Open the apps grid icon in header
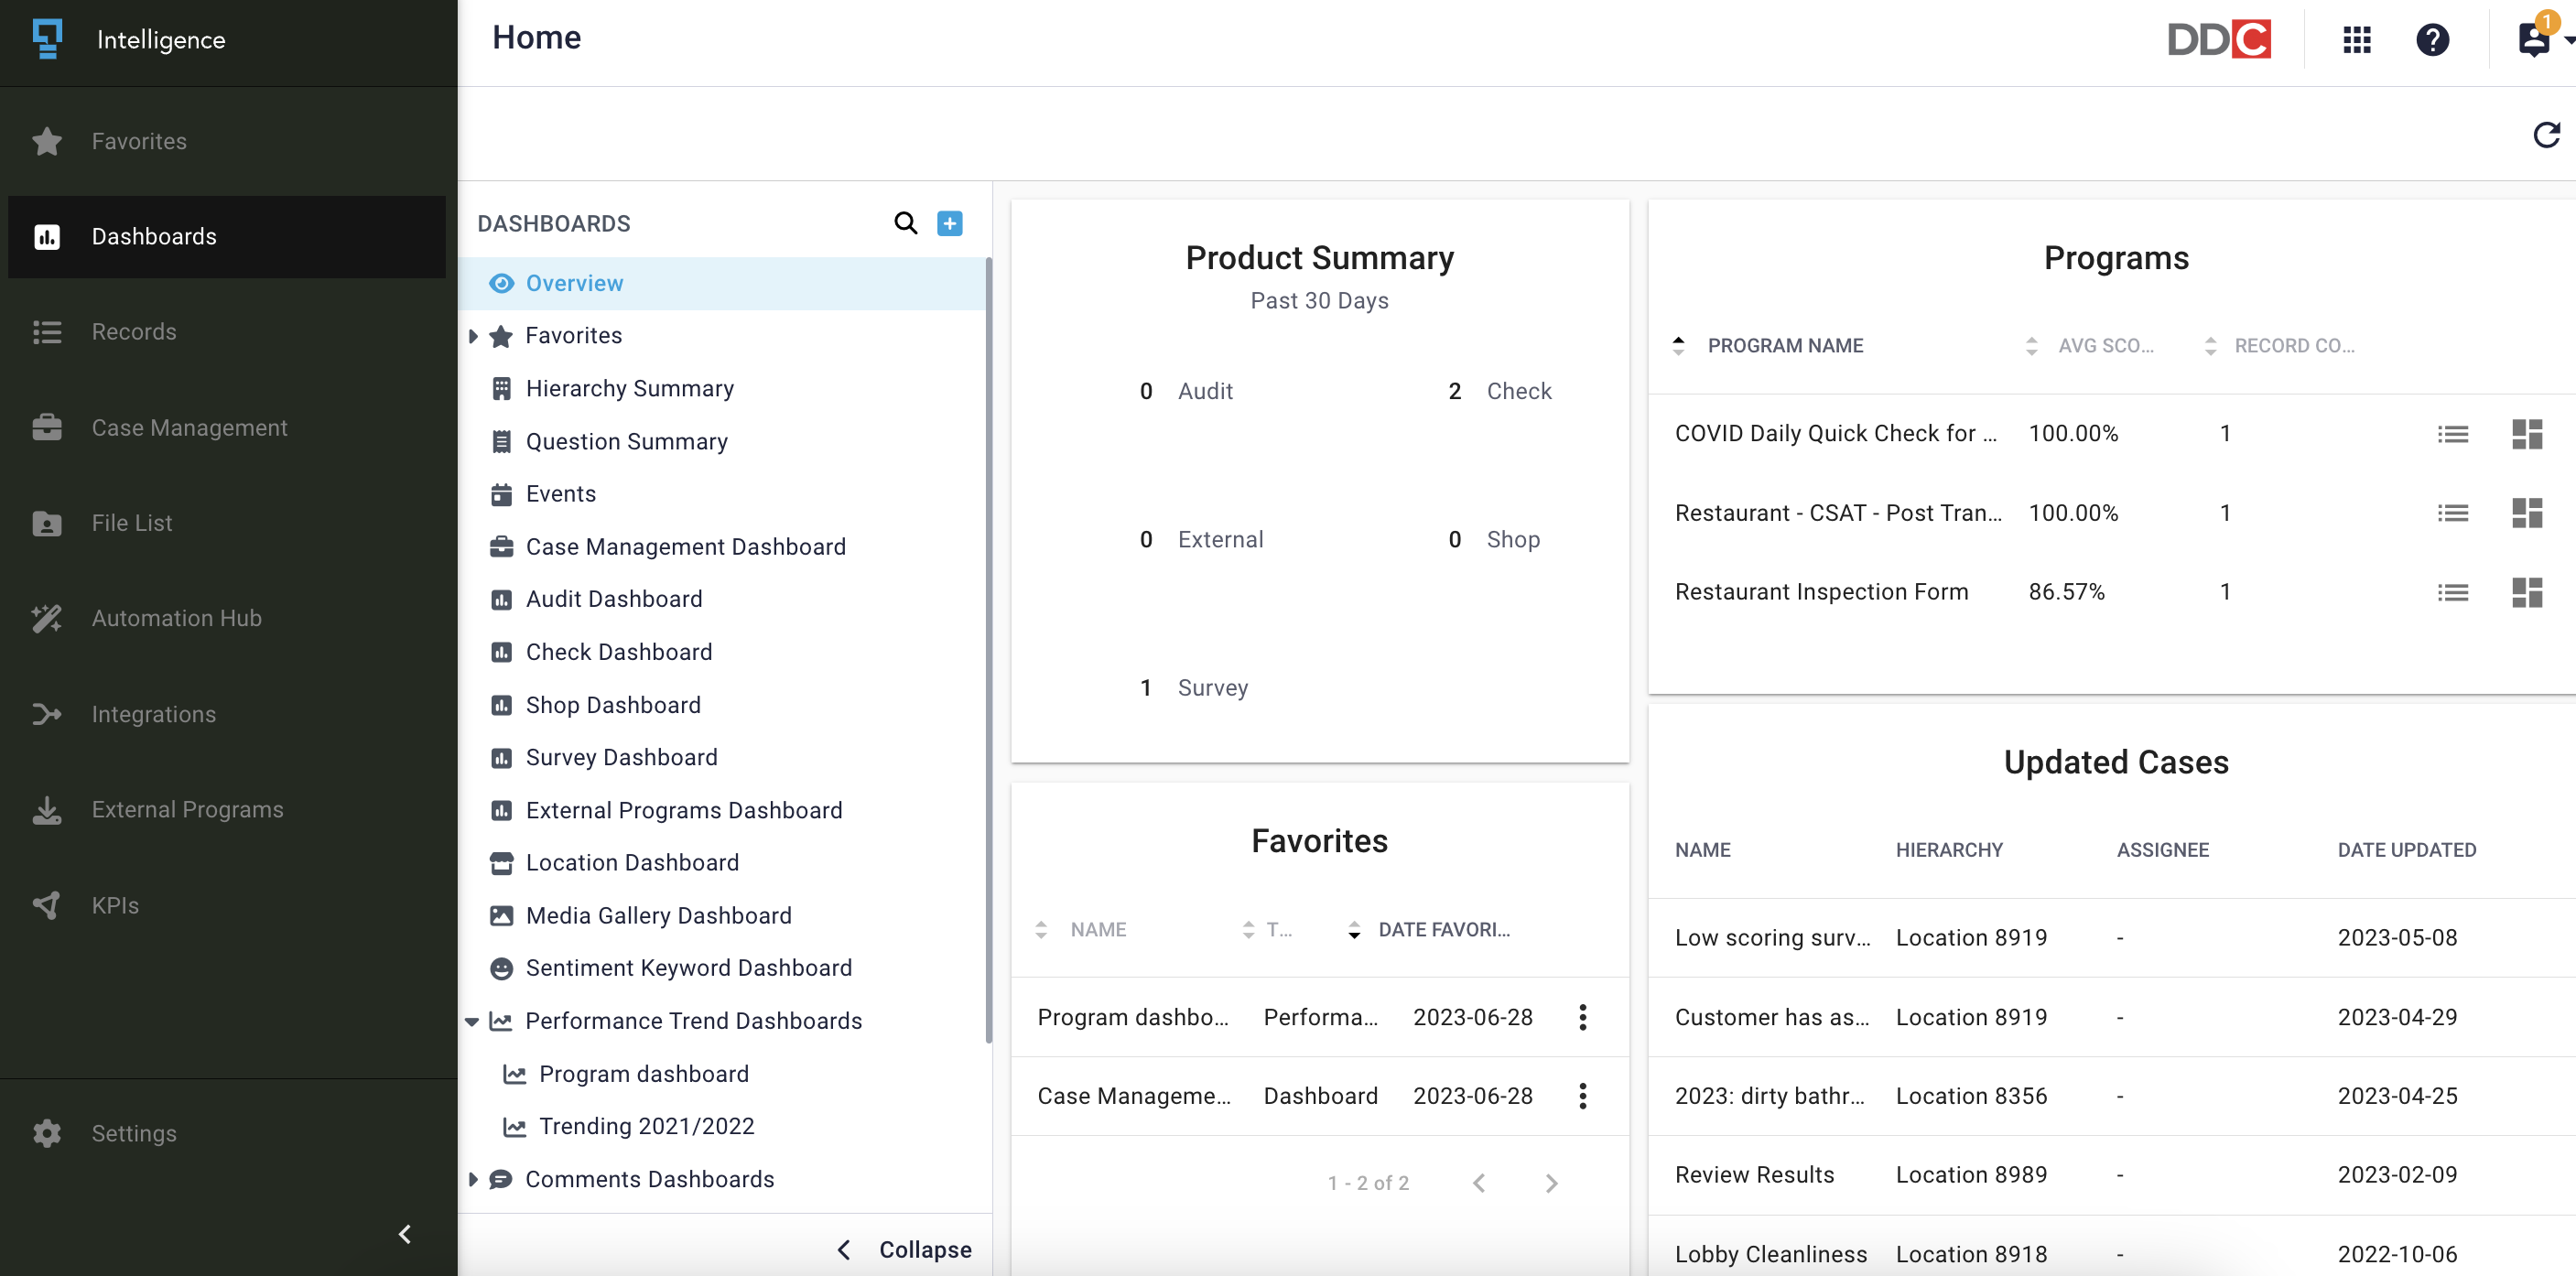This screenshot has width=2576, height=1276. click(x=2356, y=40)
